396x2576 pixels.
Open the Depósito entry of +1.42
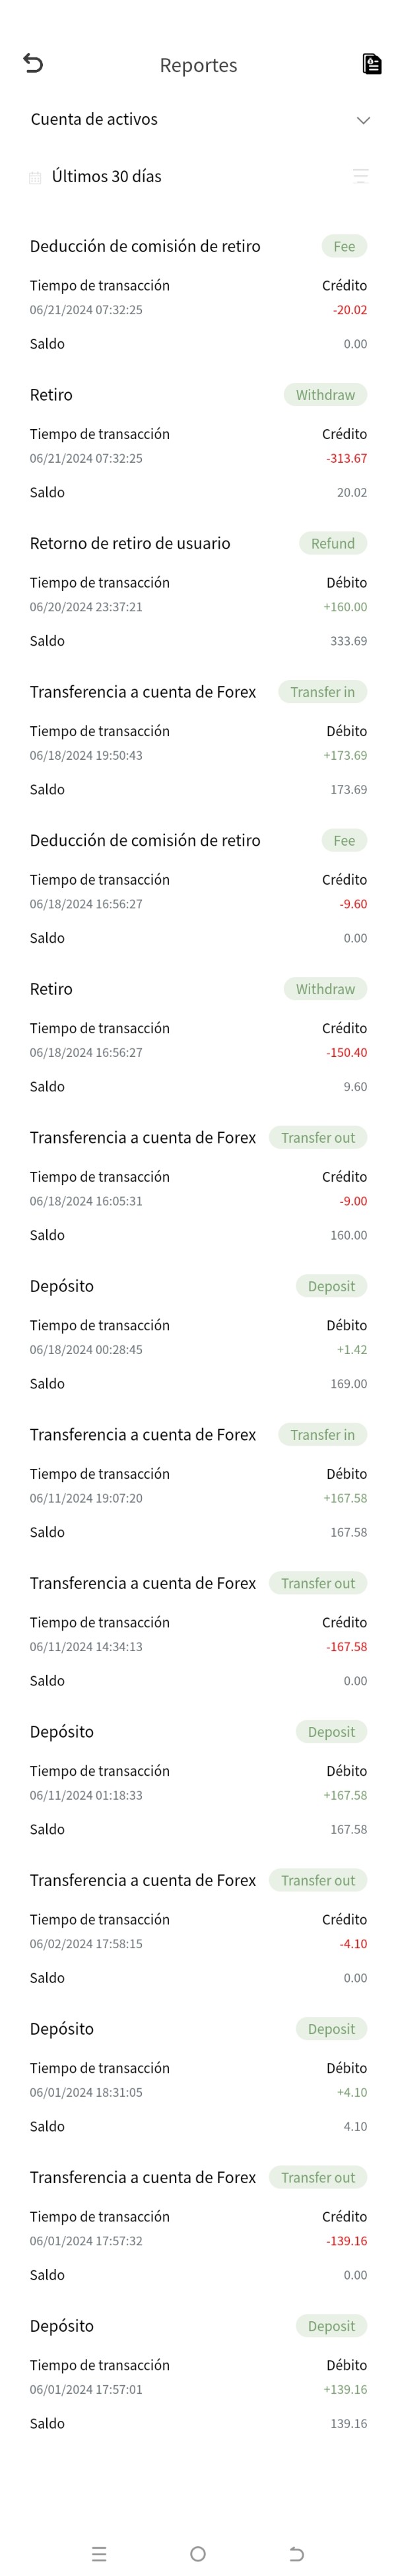coord(198,1334)
